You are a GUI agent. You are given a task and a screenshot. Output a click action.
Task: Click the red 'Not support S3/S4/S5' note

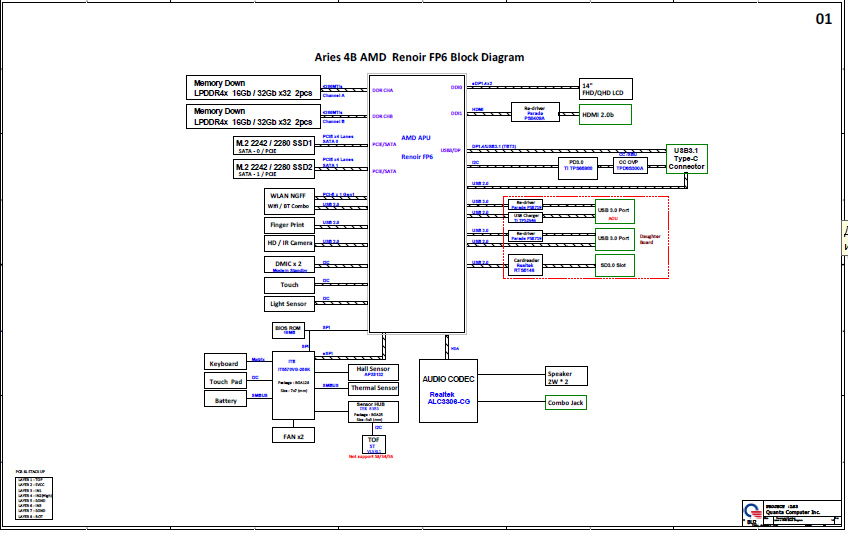pyautogui.click(x=371, y=457)
